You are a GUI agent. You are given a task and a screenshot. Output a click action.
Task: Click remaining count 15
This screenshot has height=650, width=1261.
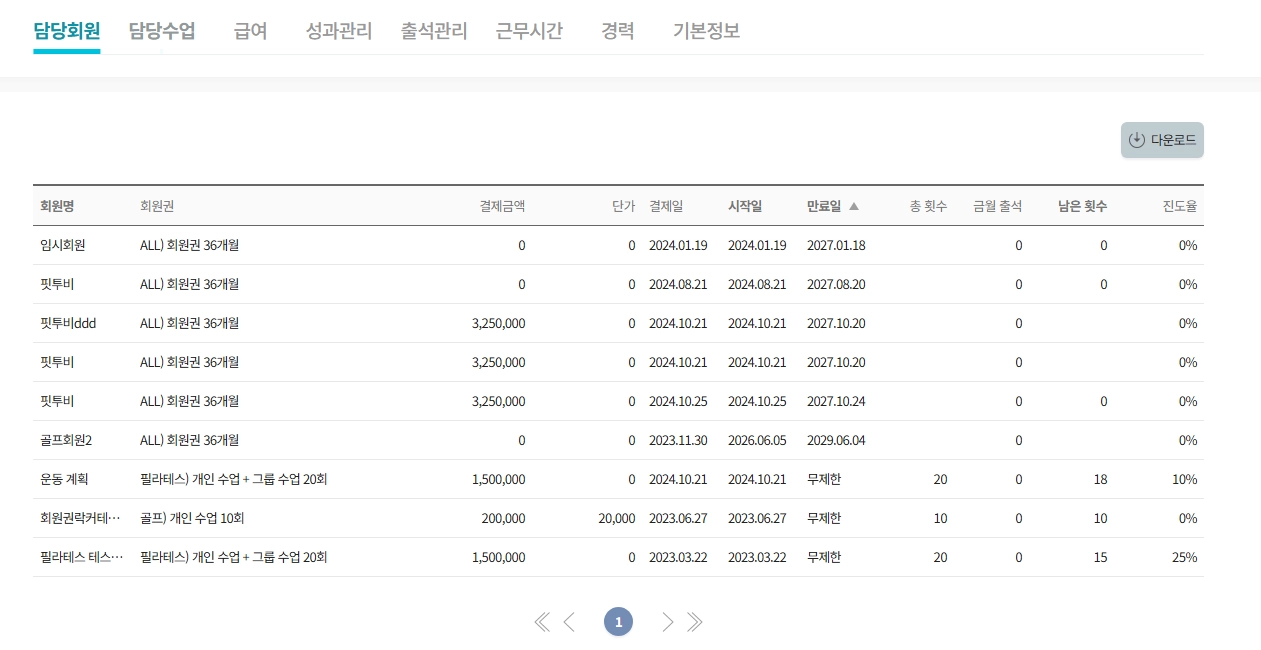click(1100, 557)
